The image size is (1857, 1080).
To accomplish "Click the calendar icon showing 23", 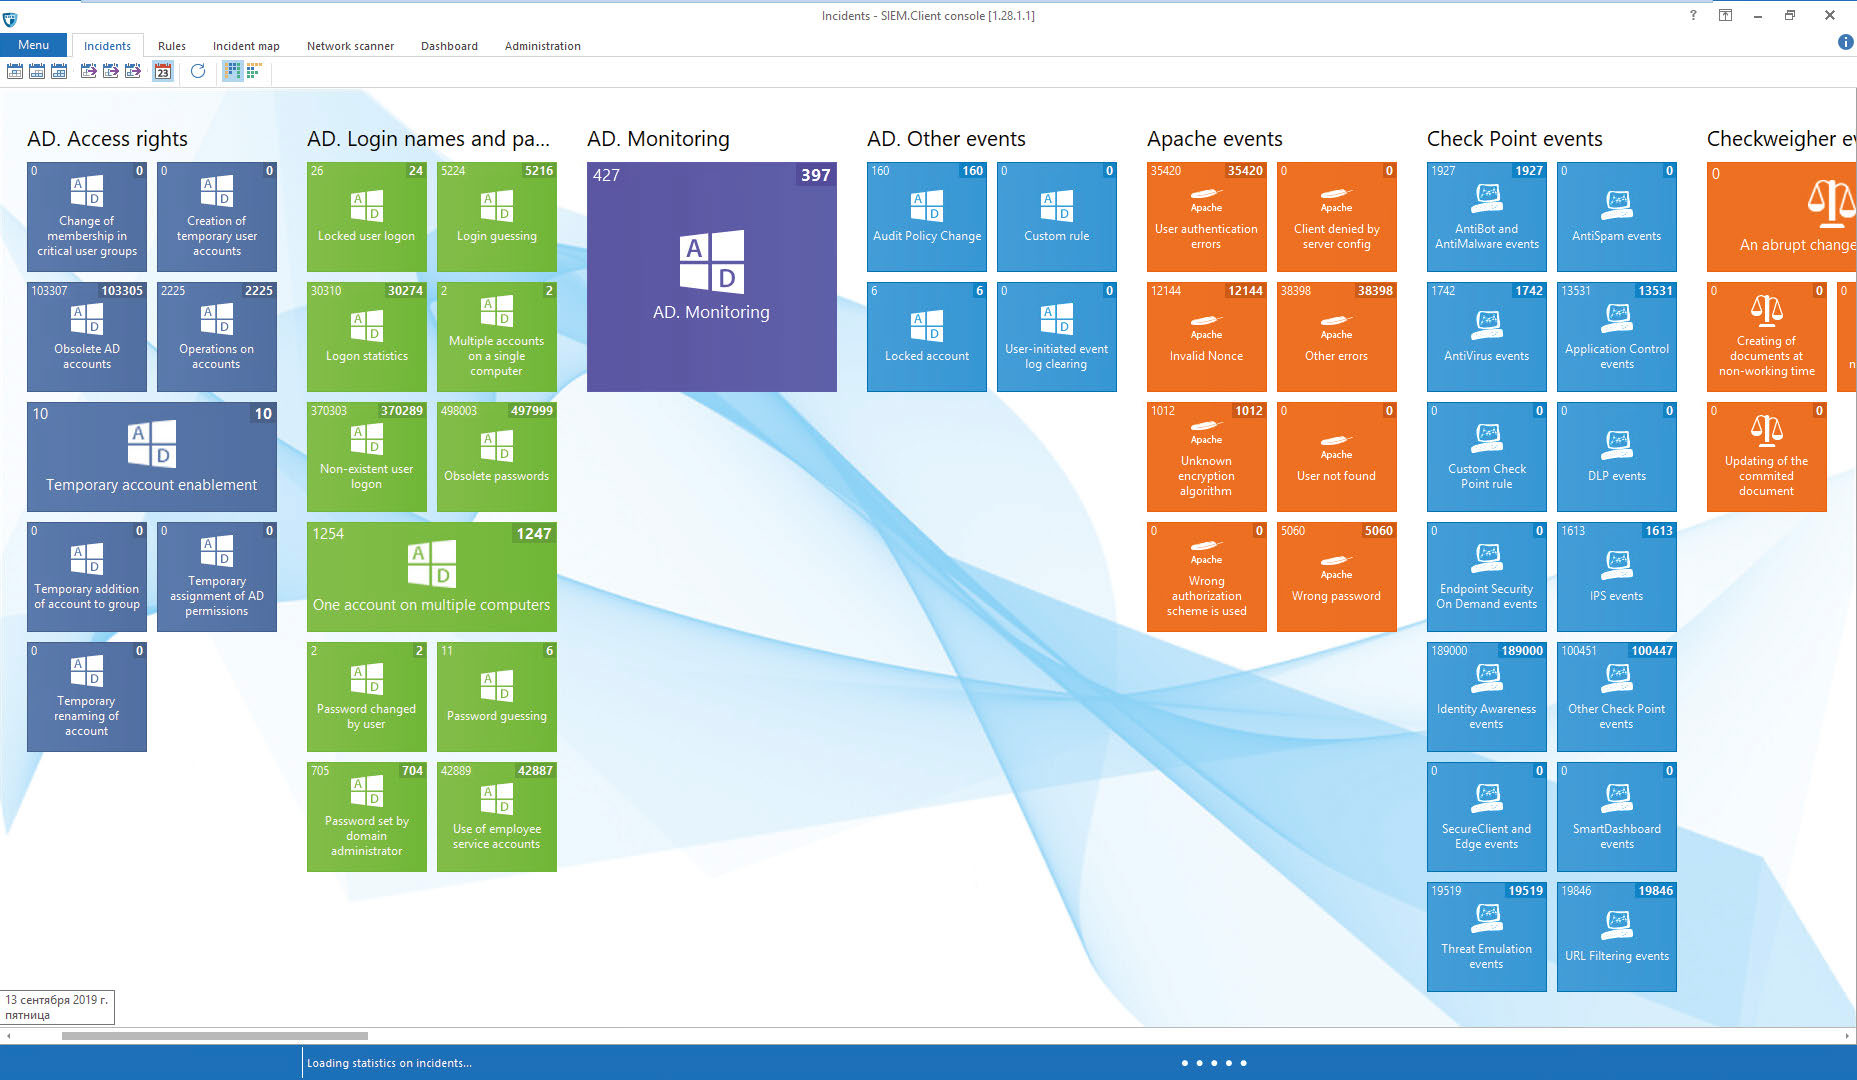I will click(163, 71).
